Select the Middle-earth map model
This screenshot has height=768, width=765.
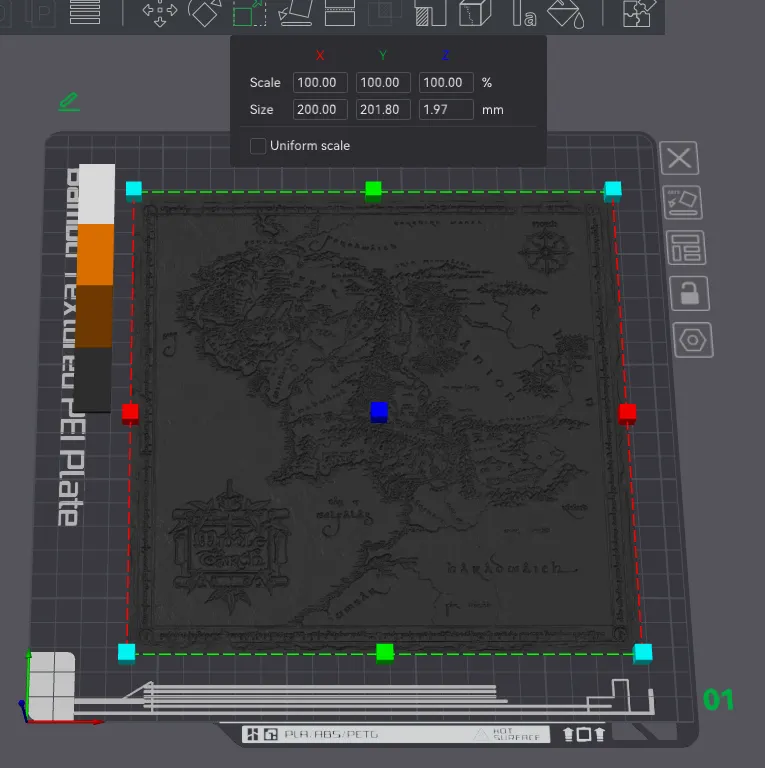tap(382, 422)
